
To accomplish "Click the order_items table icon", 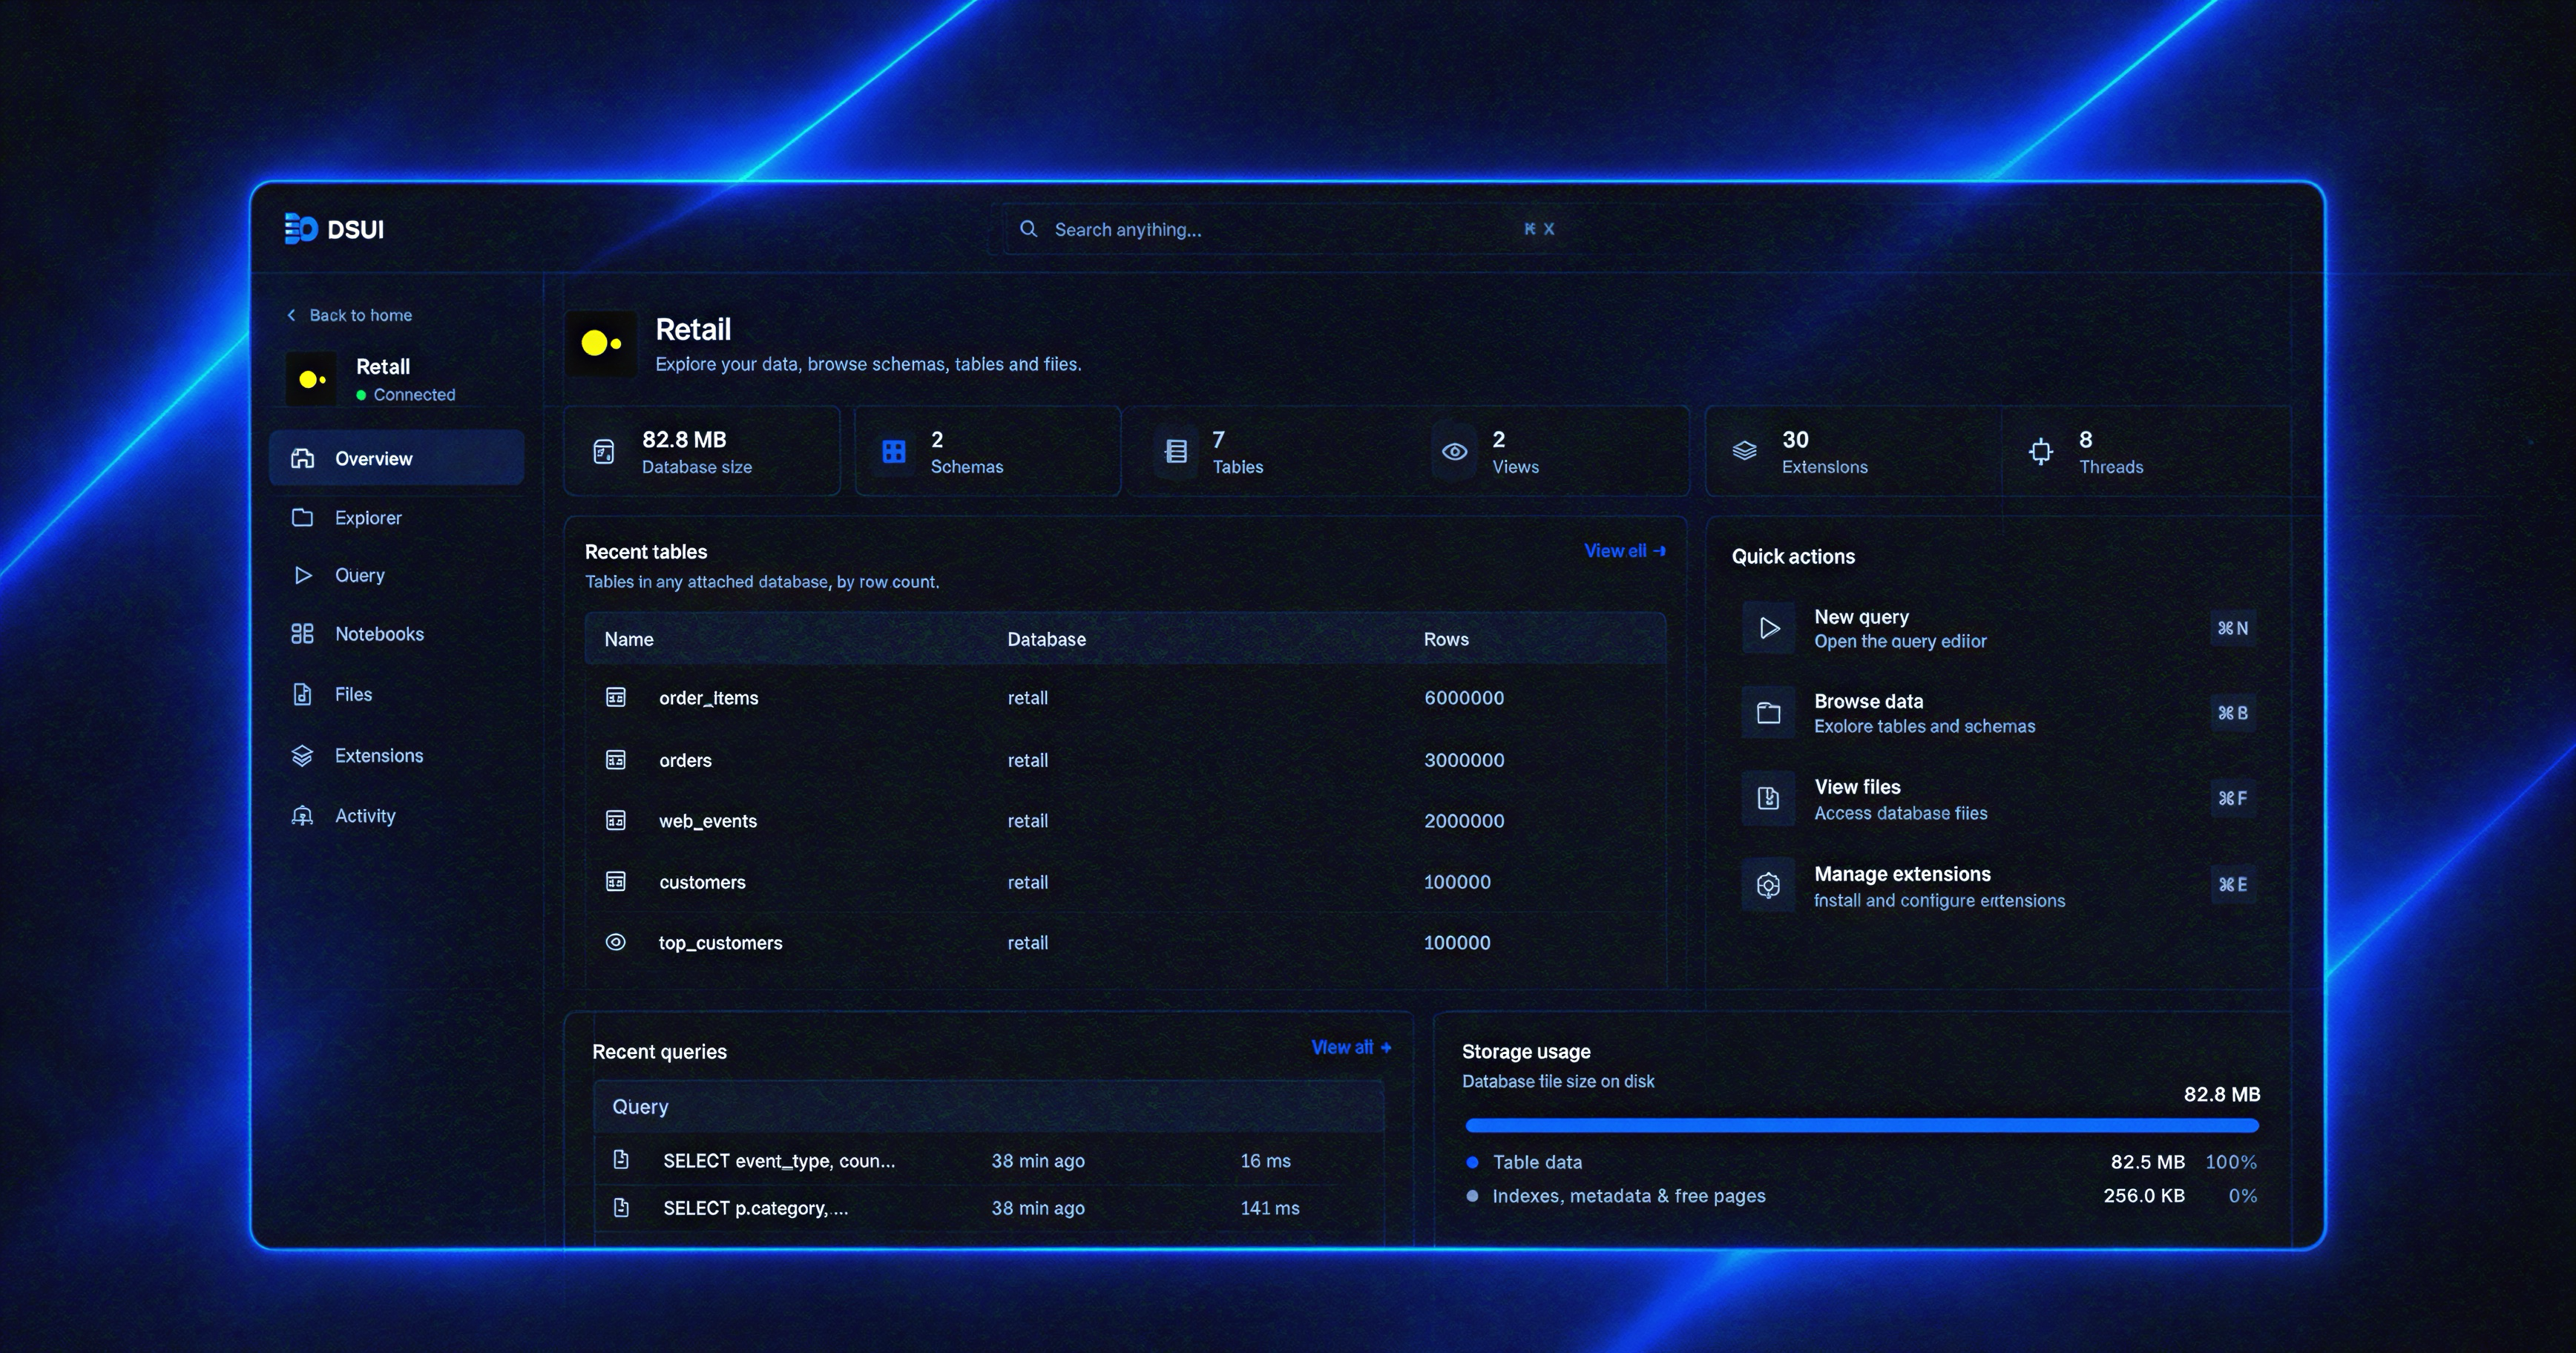I will click(616, 697).
